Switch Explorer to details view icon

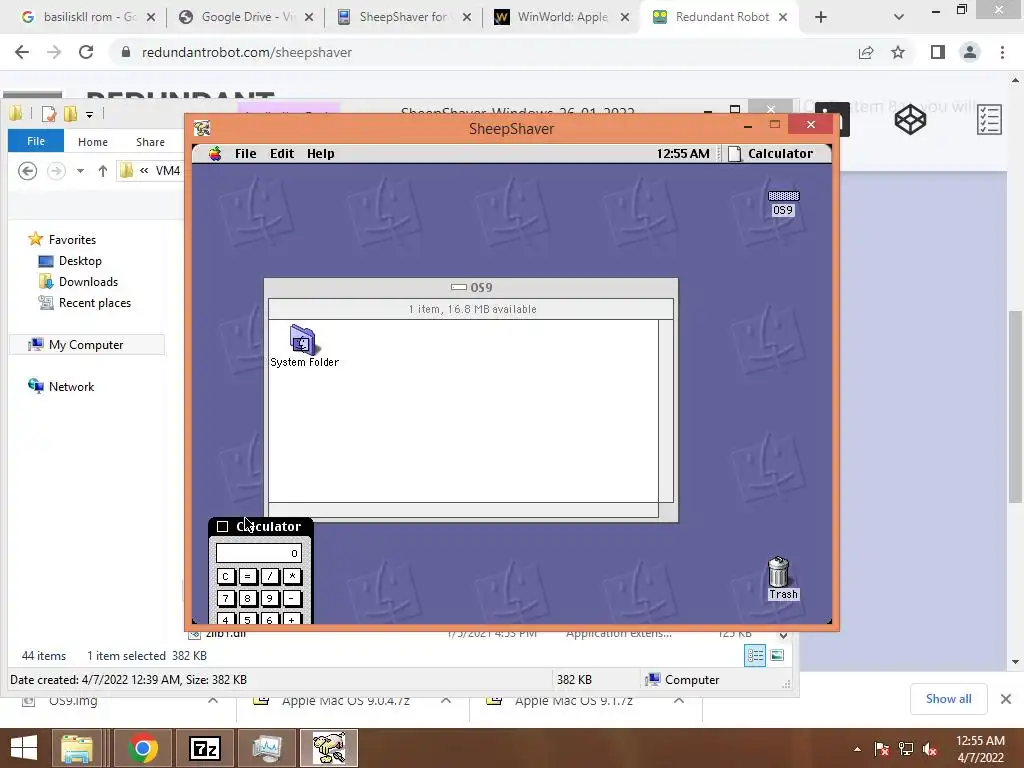coord(756,656)
